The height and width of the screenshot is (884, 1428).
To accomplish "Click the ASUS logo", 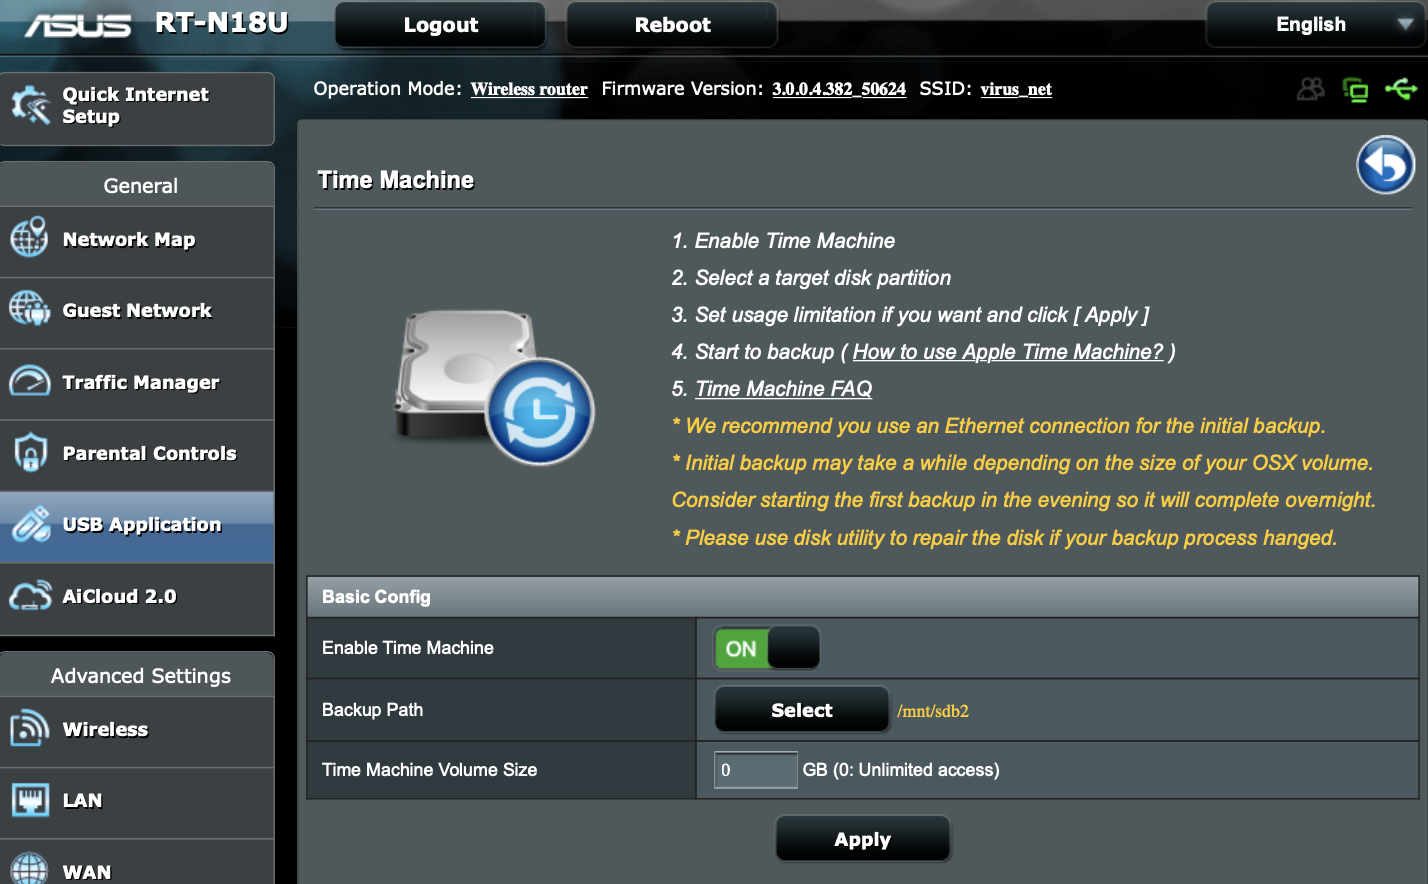I will (78, 24).
